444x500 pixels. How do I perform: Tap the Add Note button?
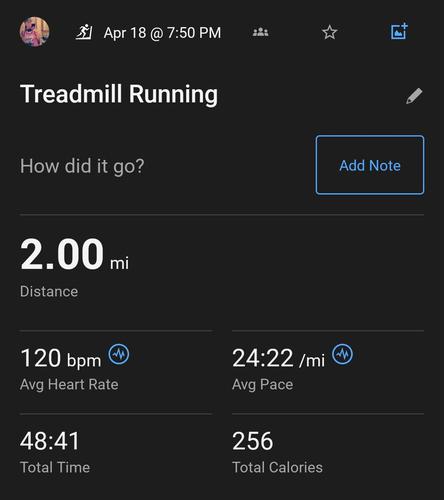coord(370,165)
